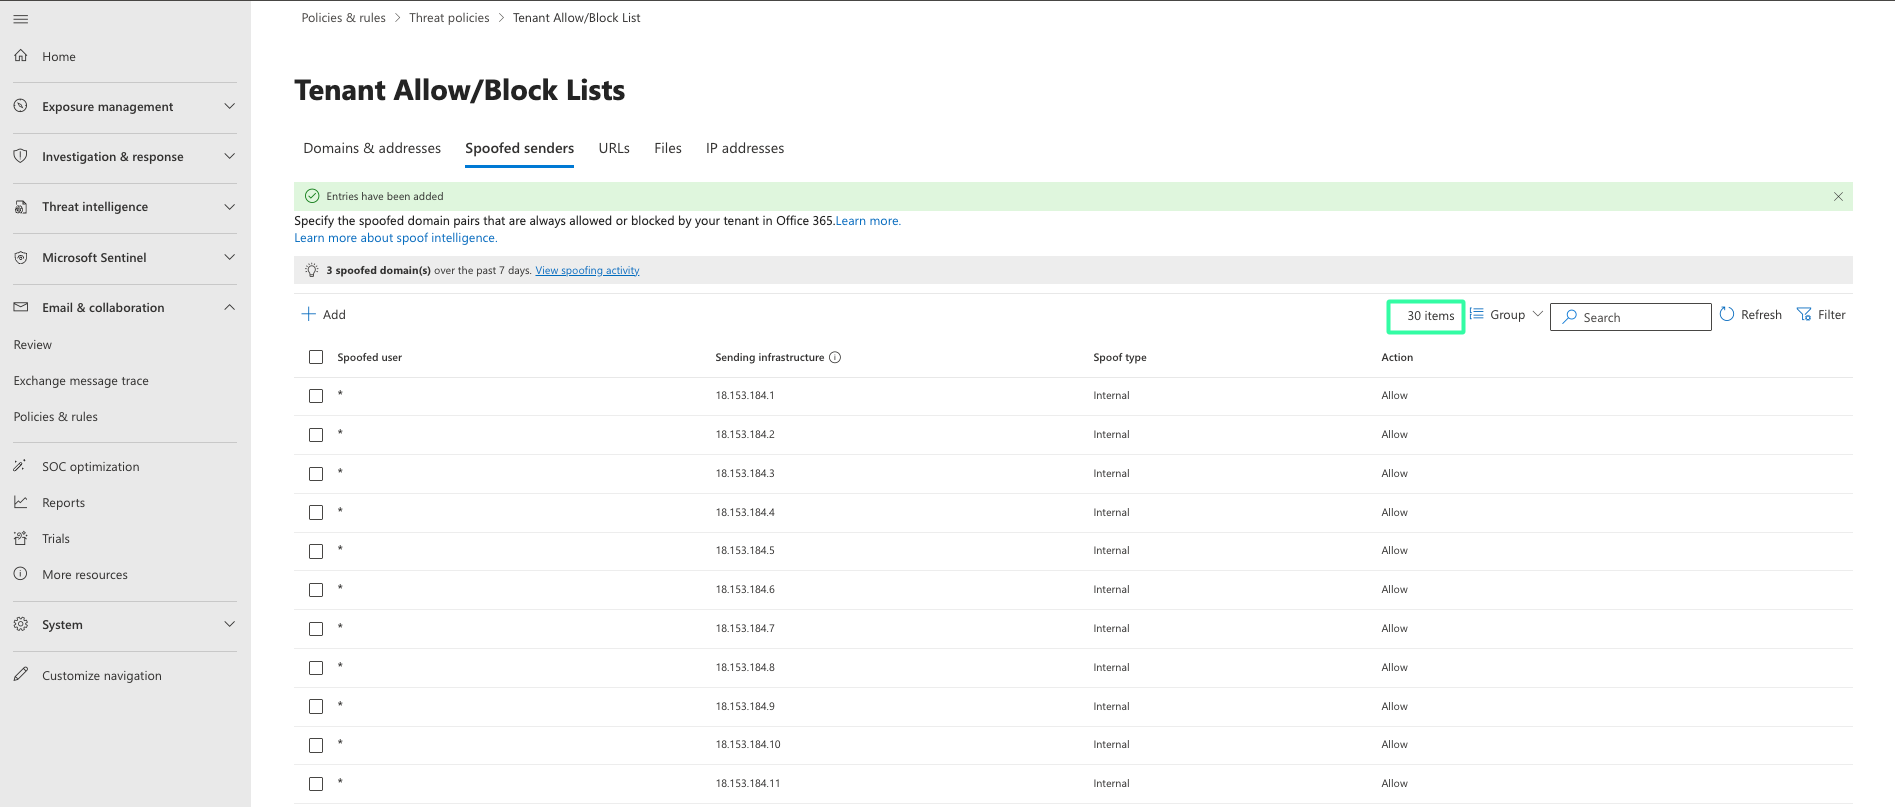This screenshot has width=1895, height=807.
Task: Click into the Search input field
Action: point(1640,317)
